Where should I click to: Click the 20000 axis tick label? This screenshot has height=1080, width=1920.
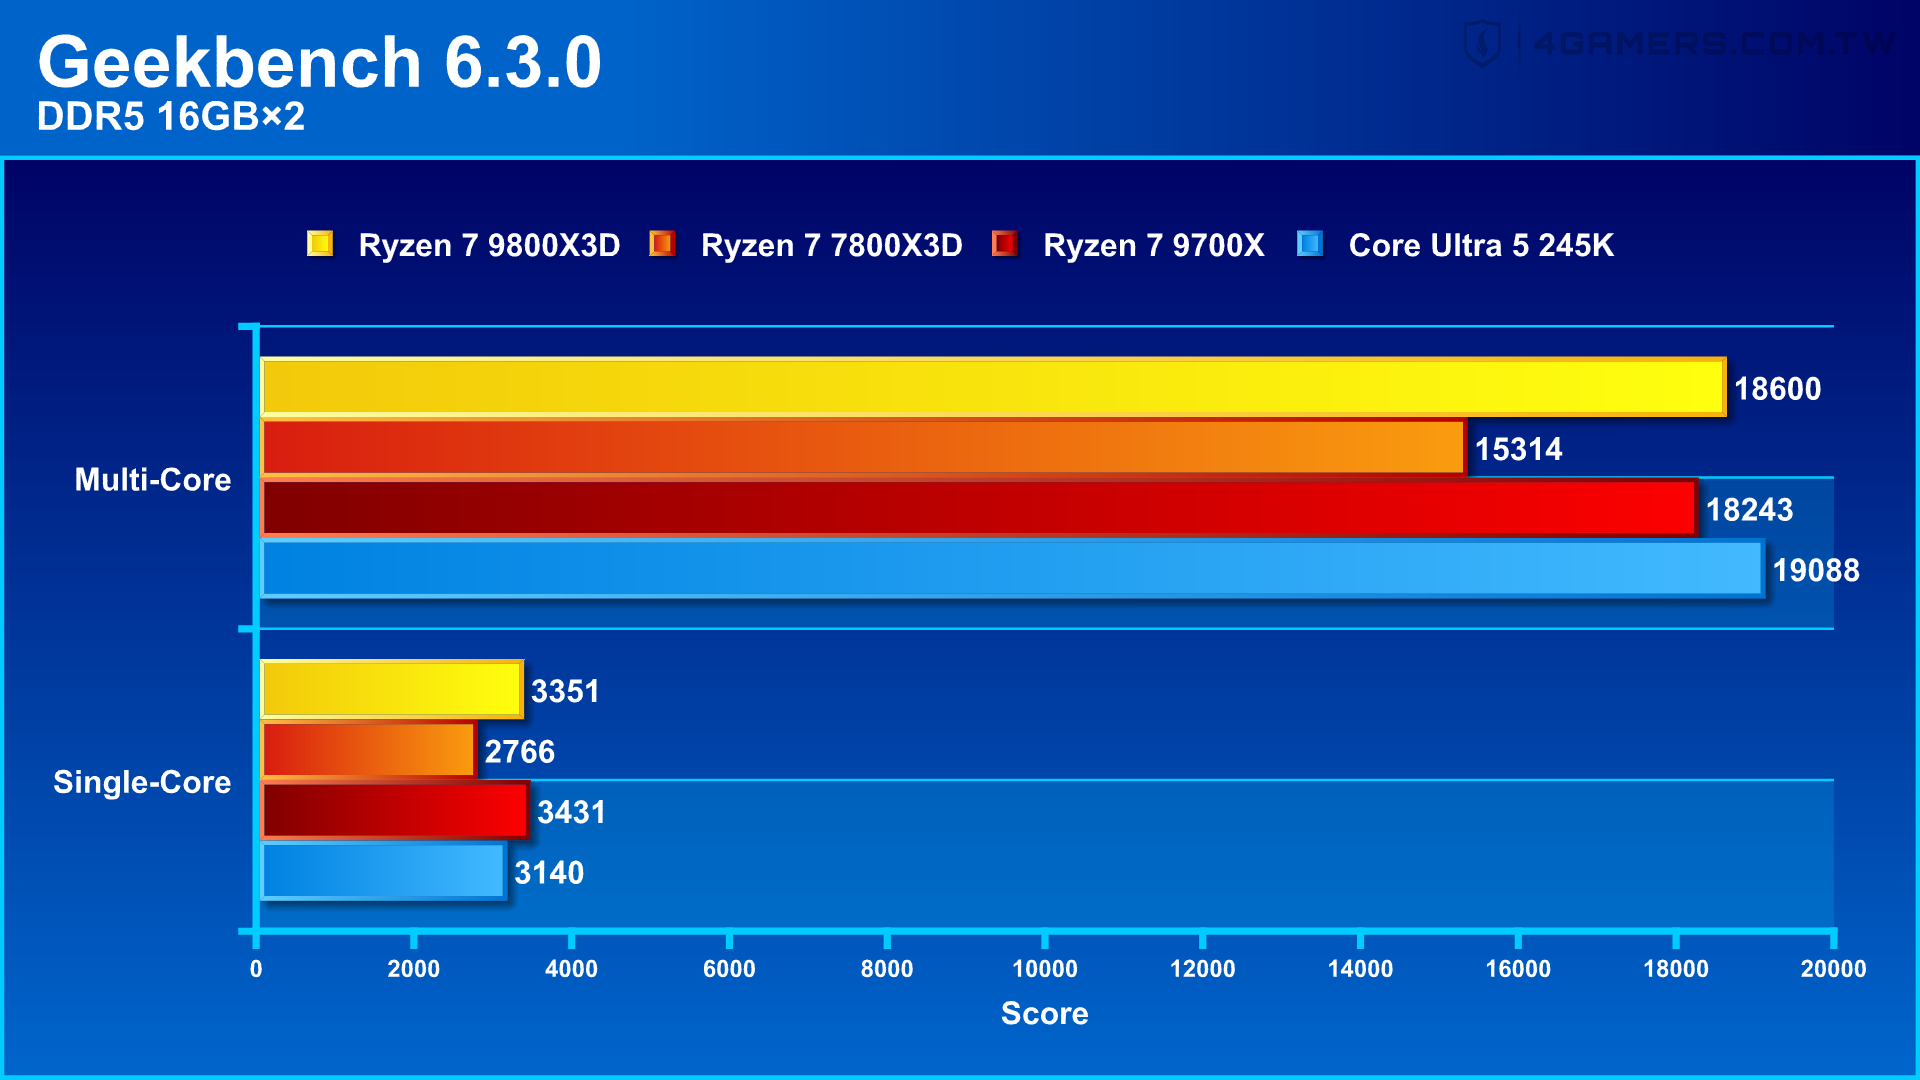1834,969
